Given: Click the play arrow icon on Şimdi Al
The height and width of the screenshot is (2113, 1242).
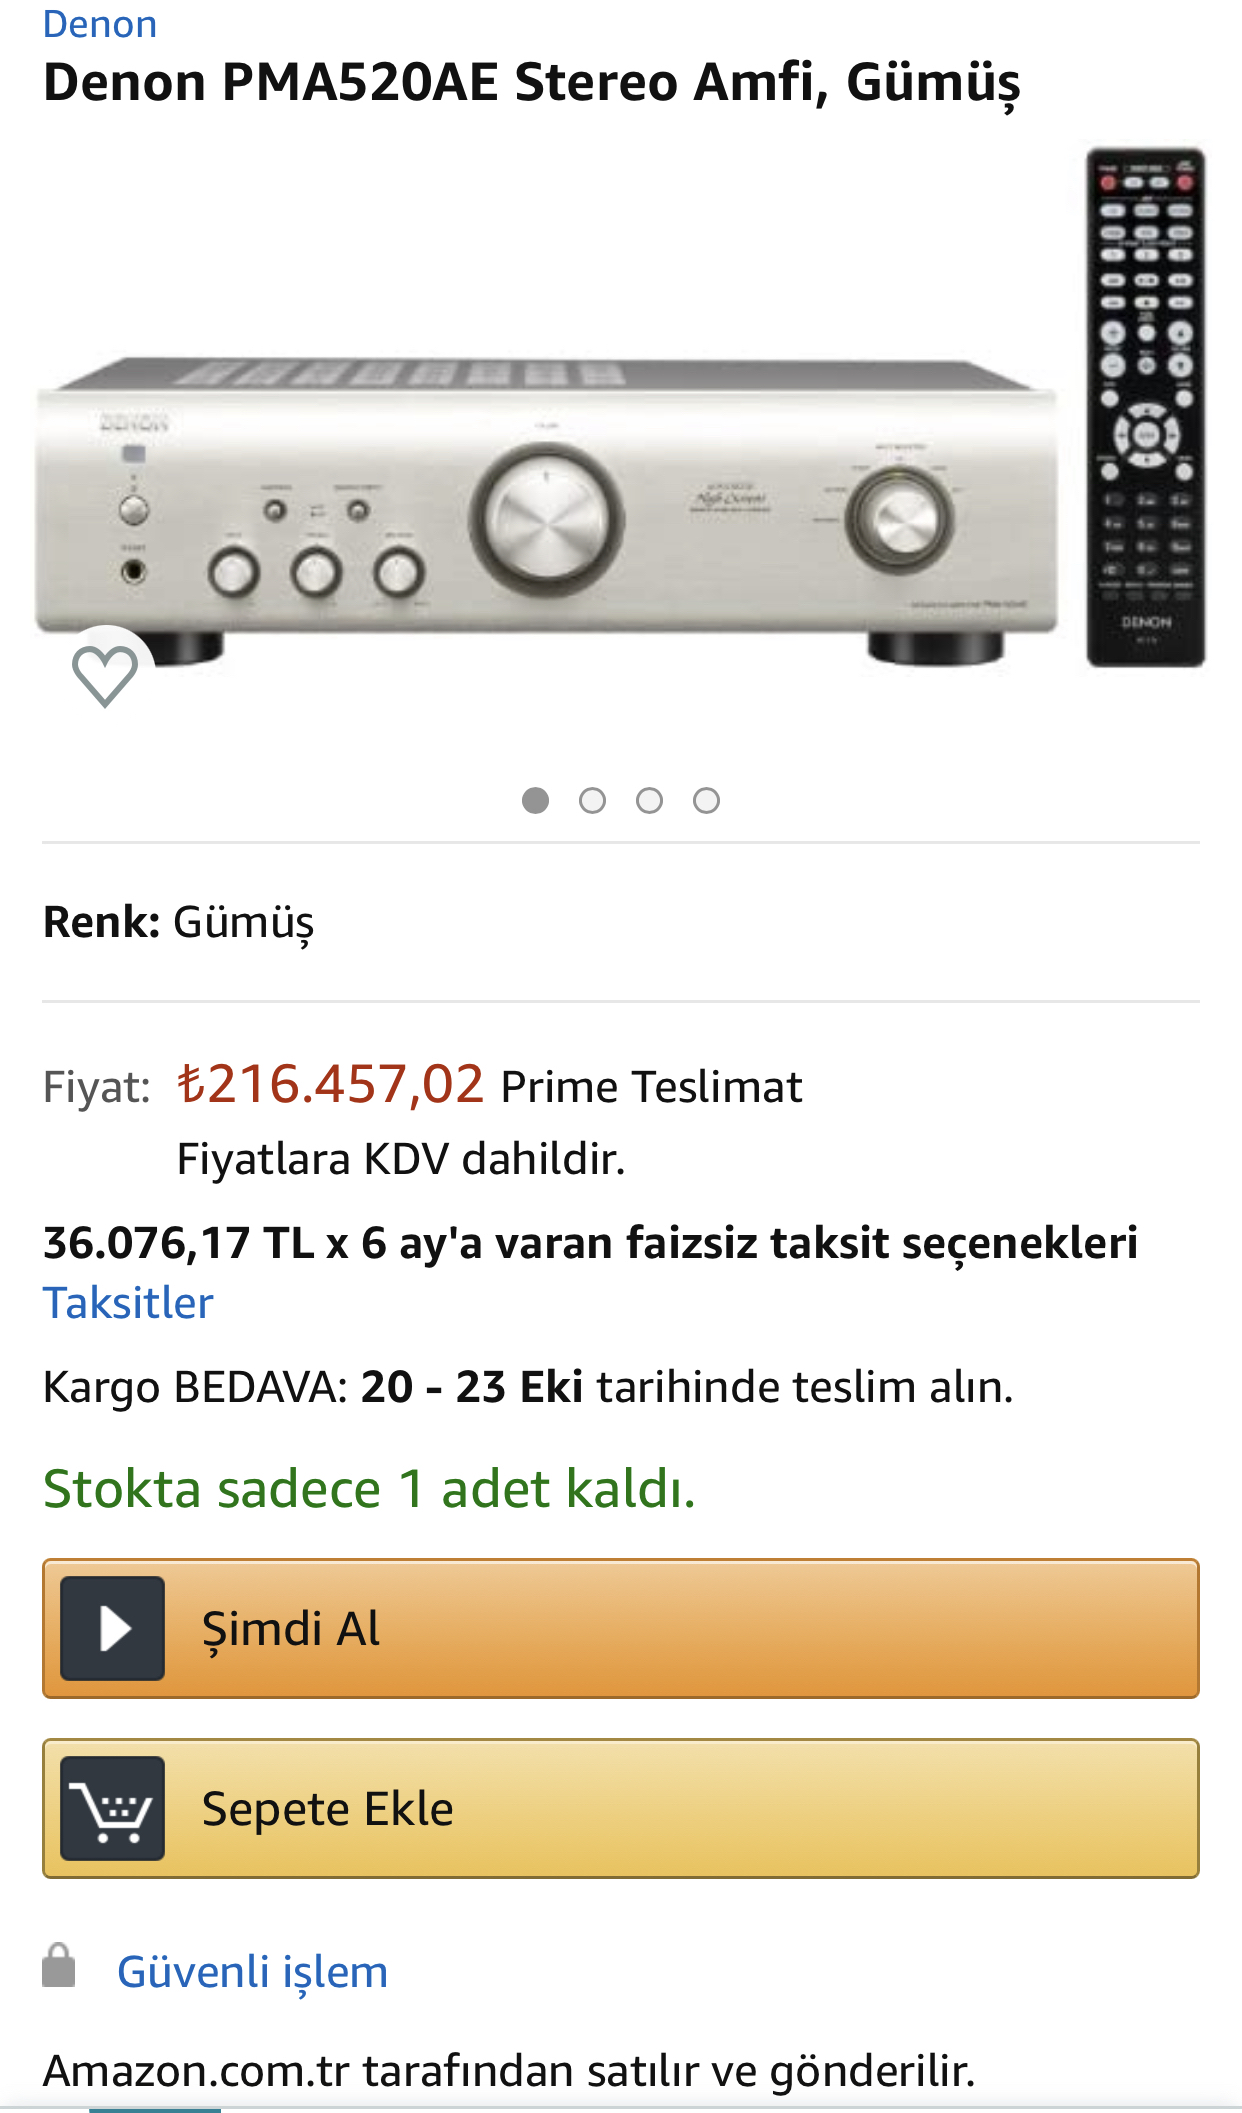Looking at the screenshot, I should [113, 1628].
